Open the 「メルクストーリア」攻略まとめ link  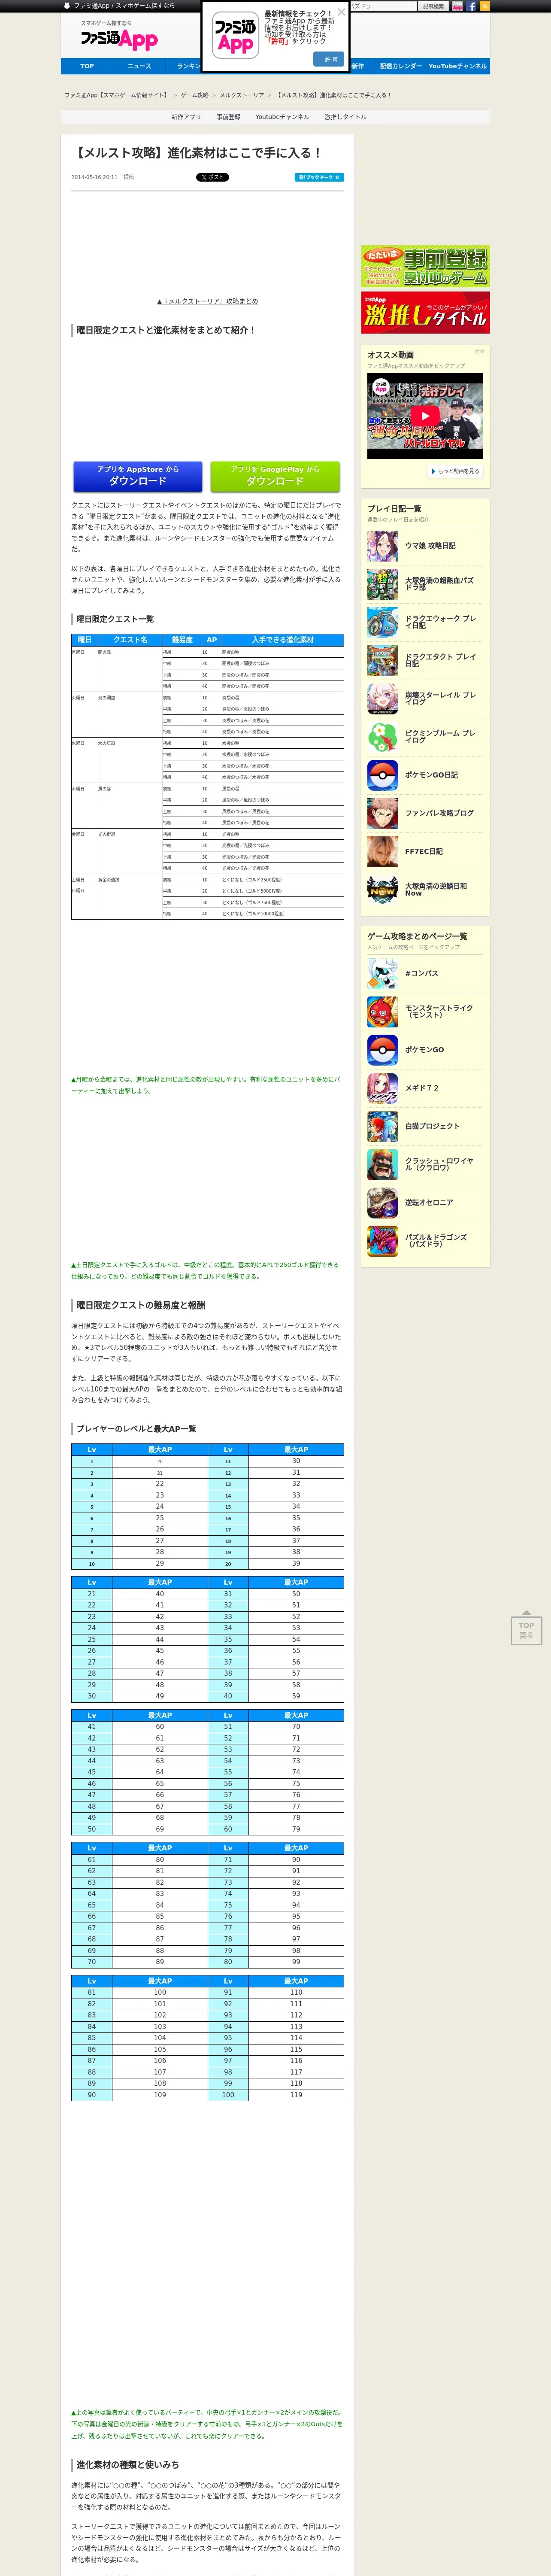[207, 301]
